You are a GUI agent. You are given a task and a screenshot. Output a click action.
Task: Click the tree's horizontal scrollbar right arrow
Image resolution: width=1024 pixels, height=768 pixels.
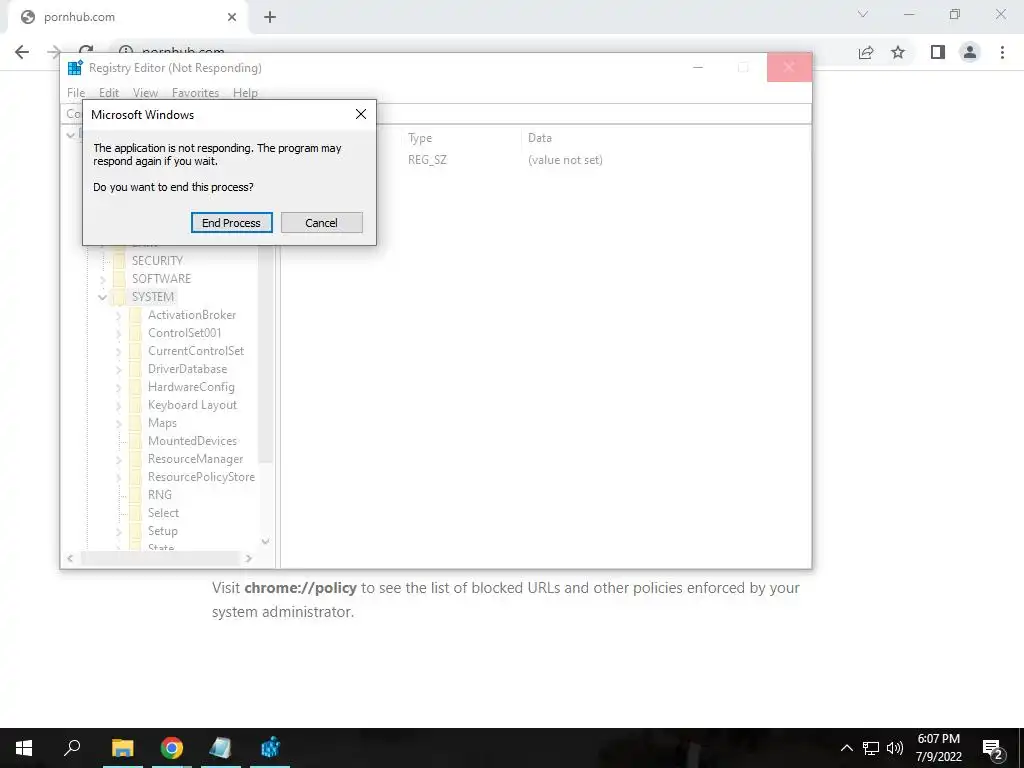(248, 558)
